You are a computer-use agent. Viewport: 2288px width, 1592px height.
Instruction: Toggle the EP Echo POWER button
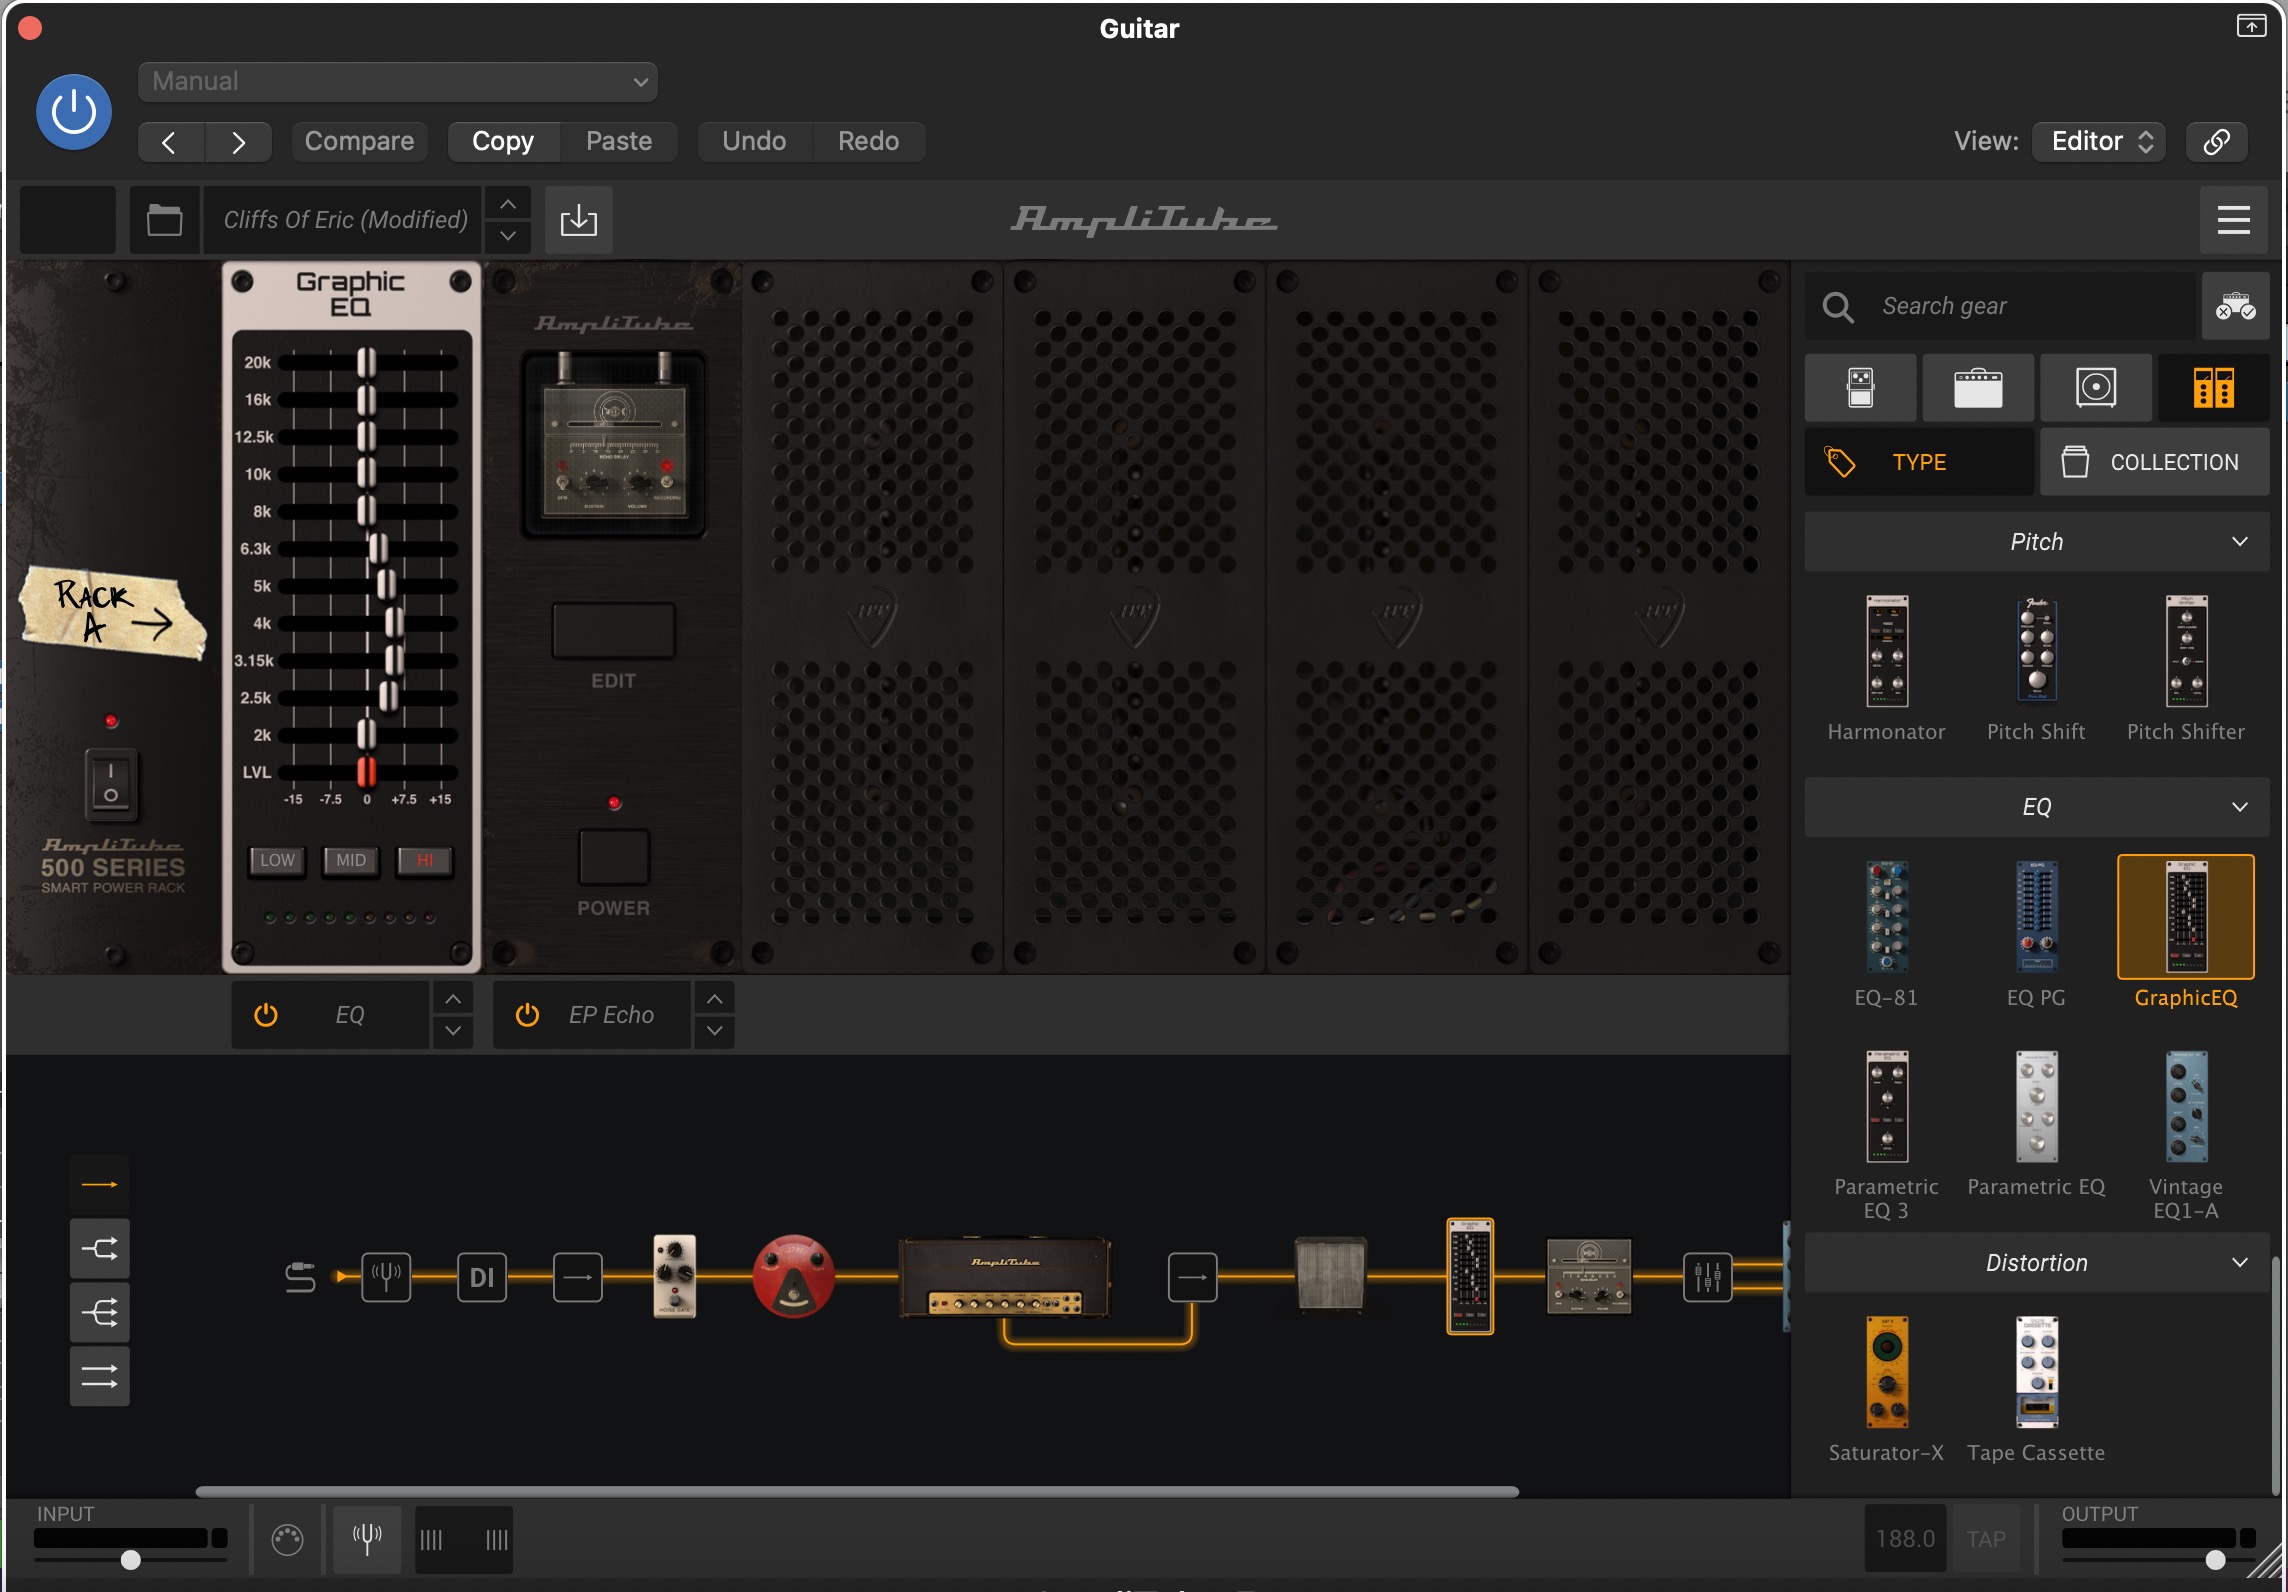coord(613,858)
